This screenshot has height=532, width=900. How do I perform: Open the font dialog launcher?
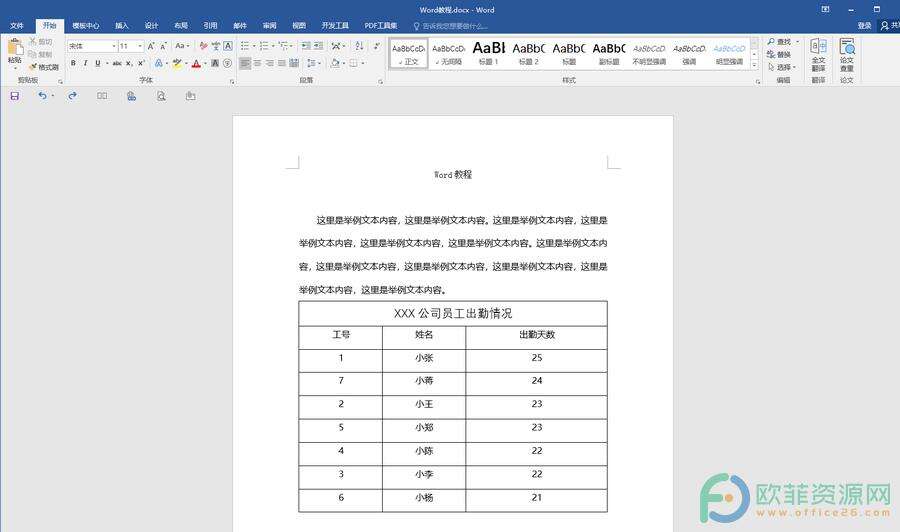pos(232,81)
